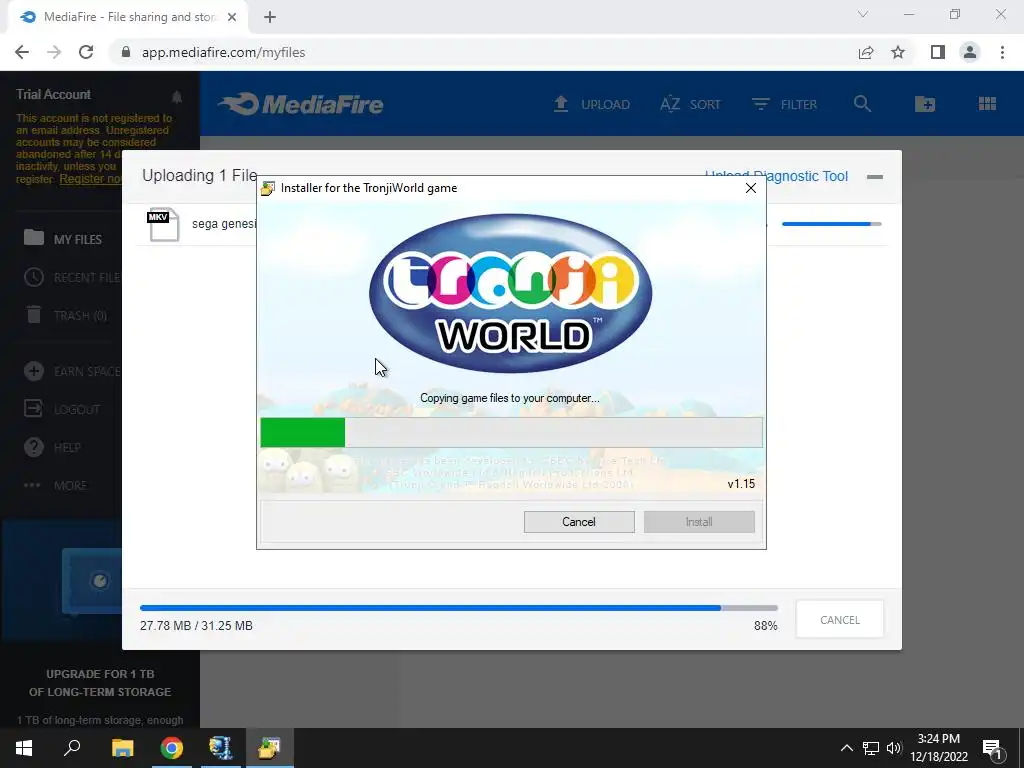
Task: Click the notification bell icon
Action: pos(177,97)
